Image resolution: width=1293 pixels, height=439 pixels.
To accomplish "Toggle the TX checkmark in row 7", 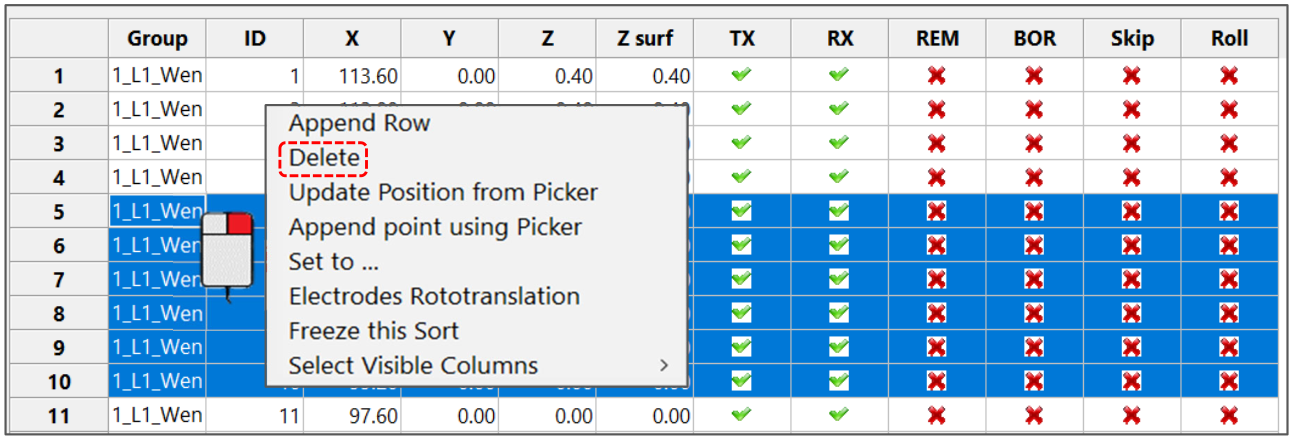I will tap(741, 279).
